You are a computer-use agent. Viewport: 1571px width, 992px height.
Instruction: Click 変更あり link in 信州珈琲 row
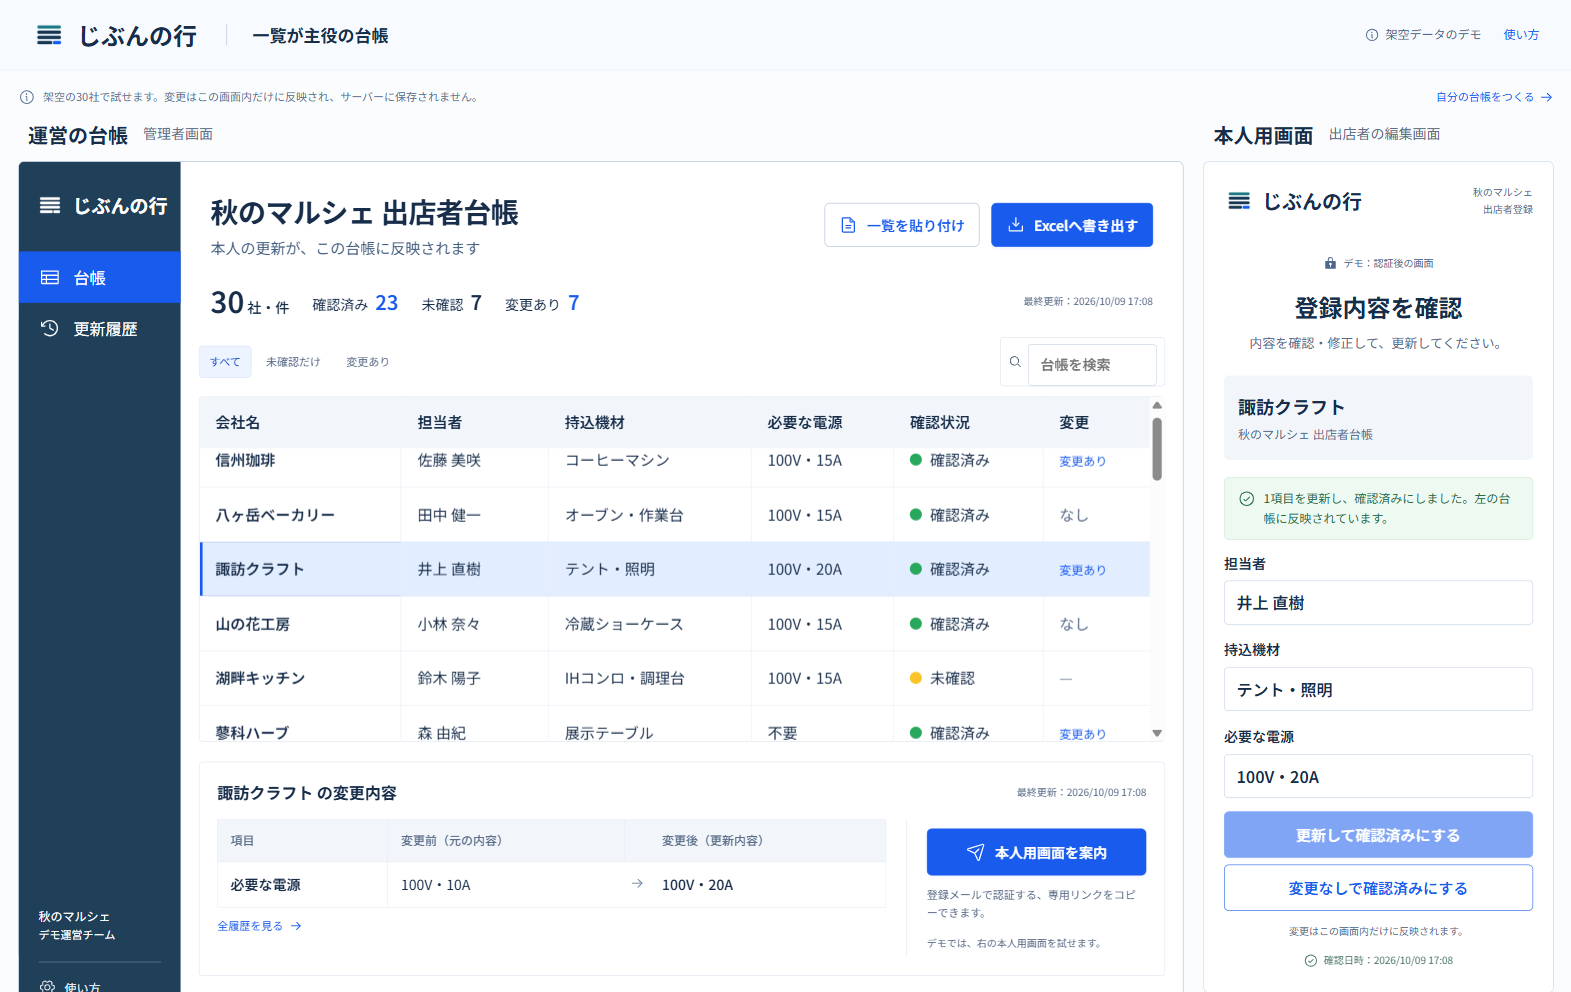tap(1082, 461)
